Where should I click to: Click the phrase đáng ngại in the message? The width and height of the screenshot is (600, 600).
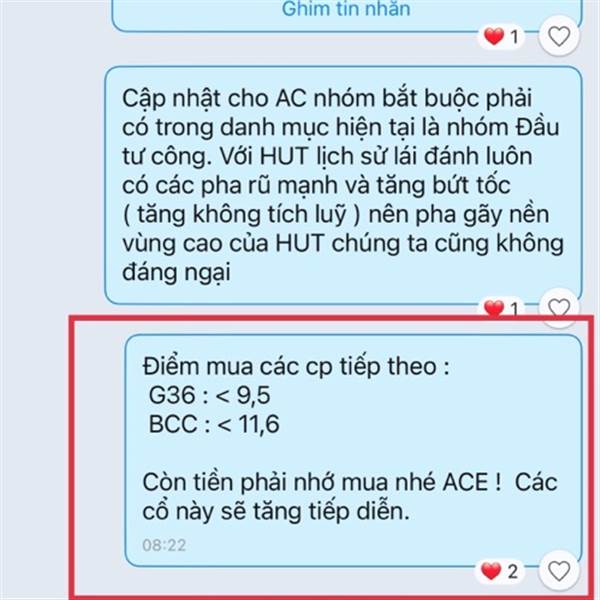pyautogui.click(x=176, y=272)
